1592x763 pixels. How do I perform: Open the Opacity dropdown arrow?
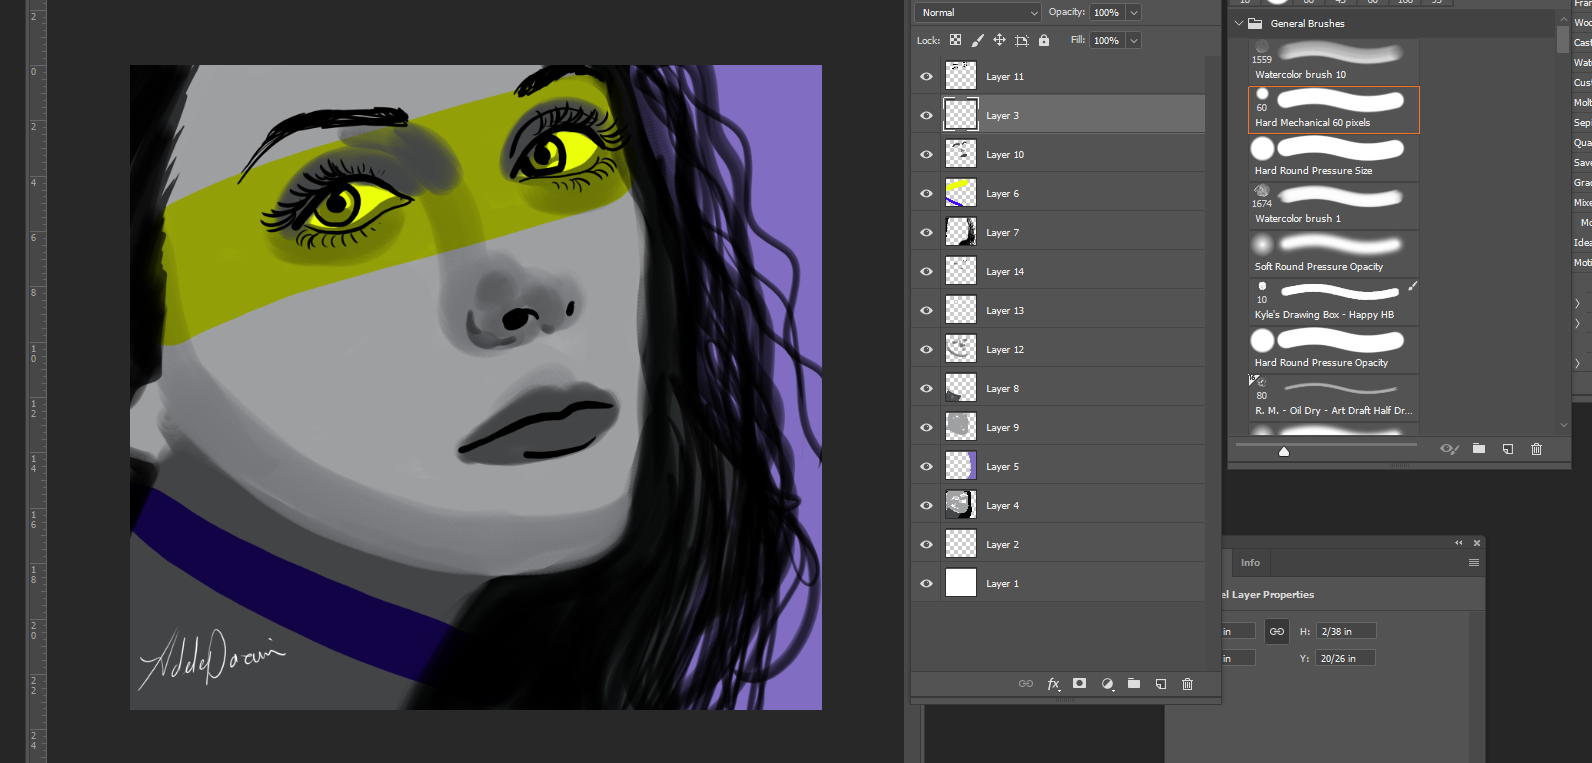(x=1134, y=13)
